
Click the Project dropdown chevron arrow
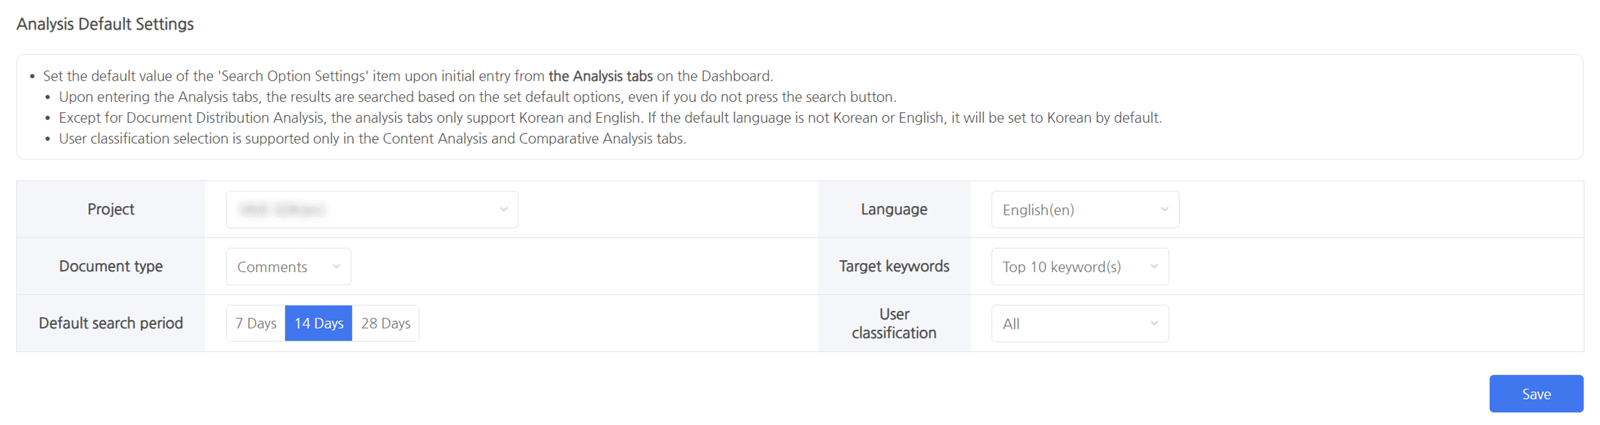(x=503, y=210)
